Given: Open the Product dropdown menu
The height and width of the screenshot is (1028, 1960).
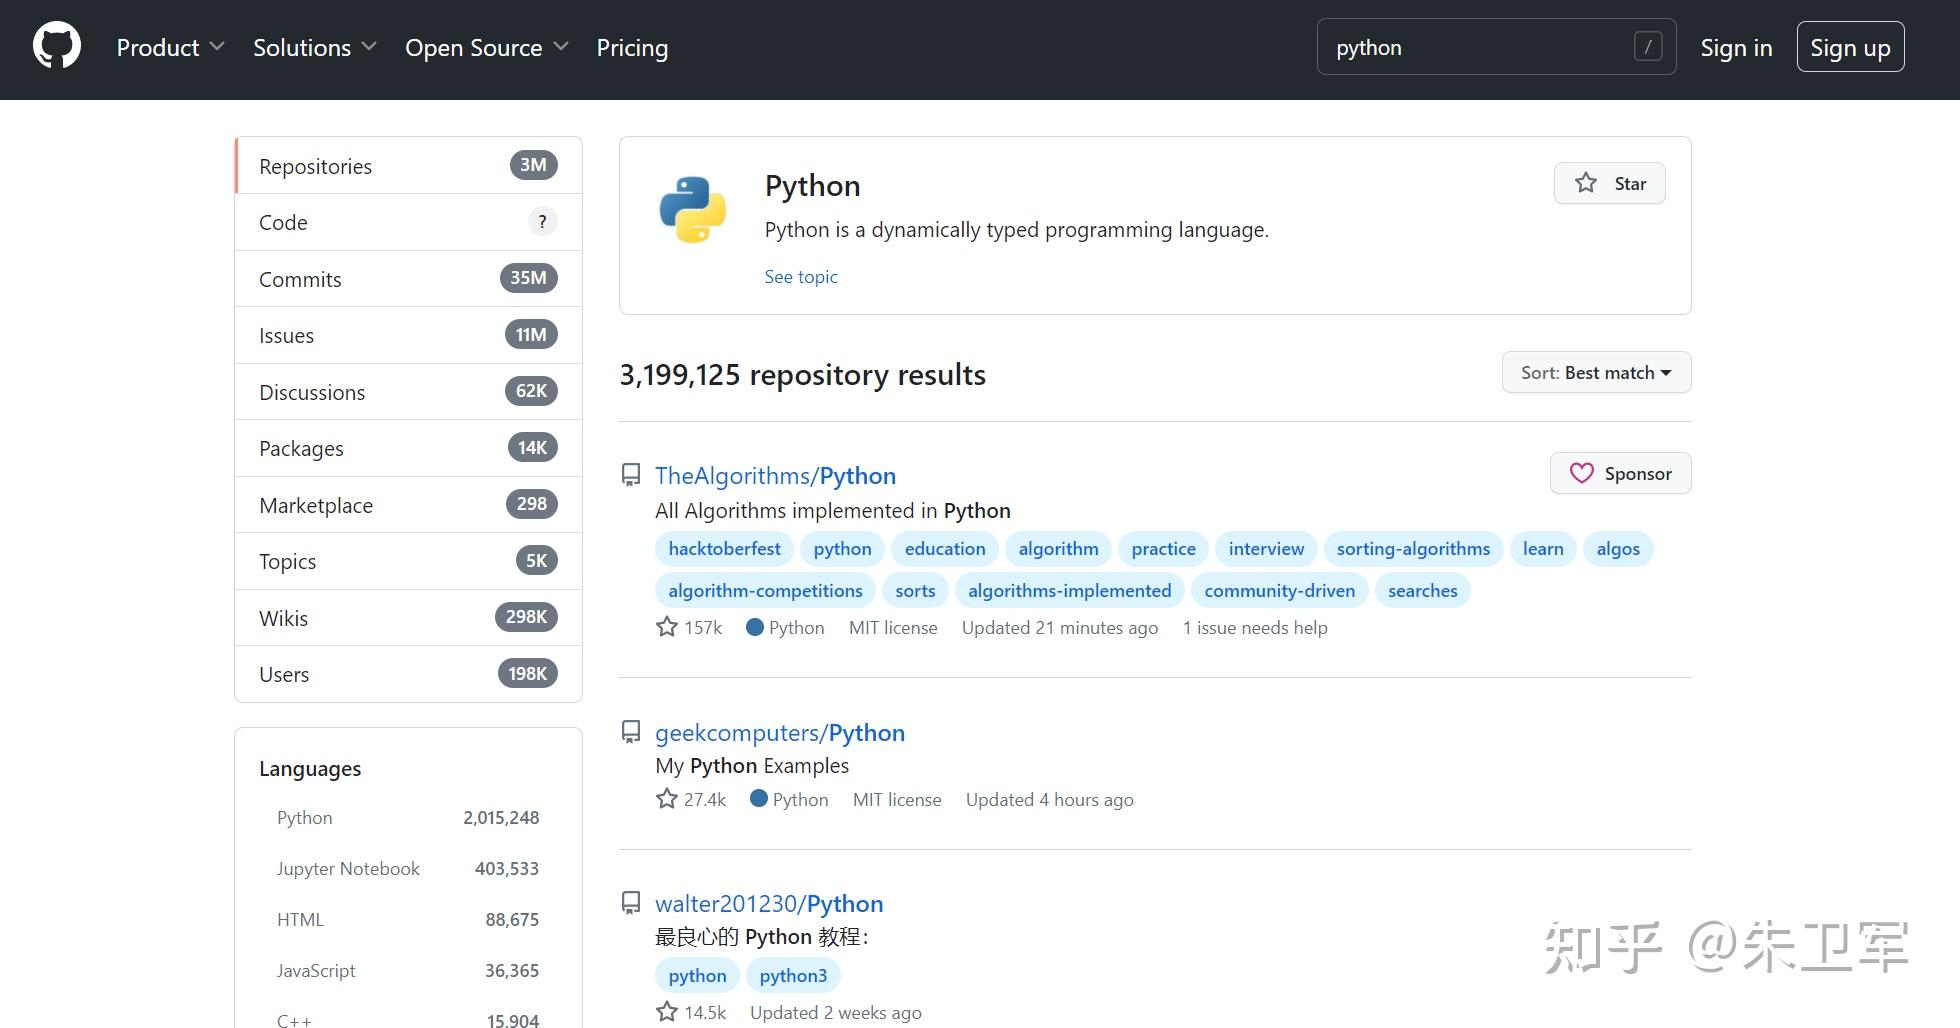Looking at the screenshot, I should (x=171, y=47).
